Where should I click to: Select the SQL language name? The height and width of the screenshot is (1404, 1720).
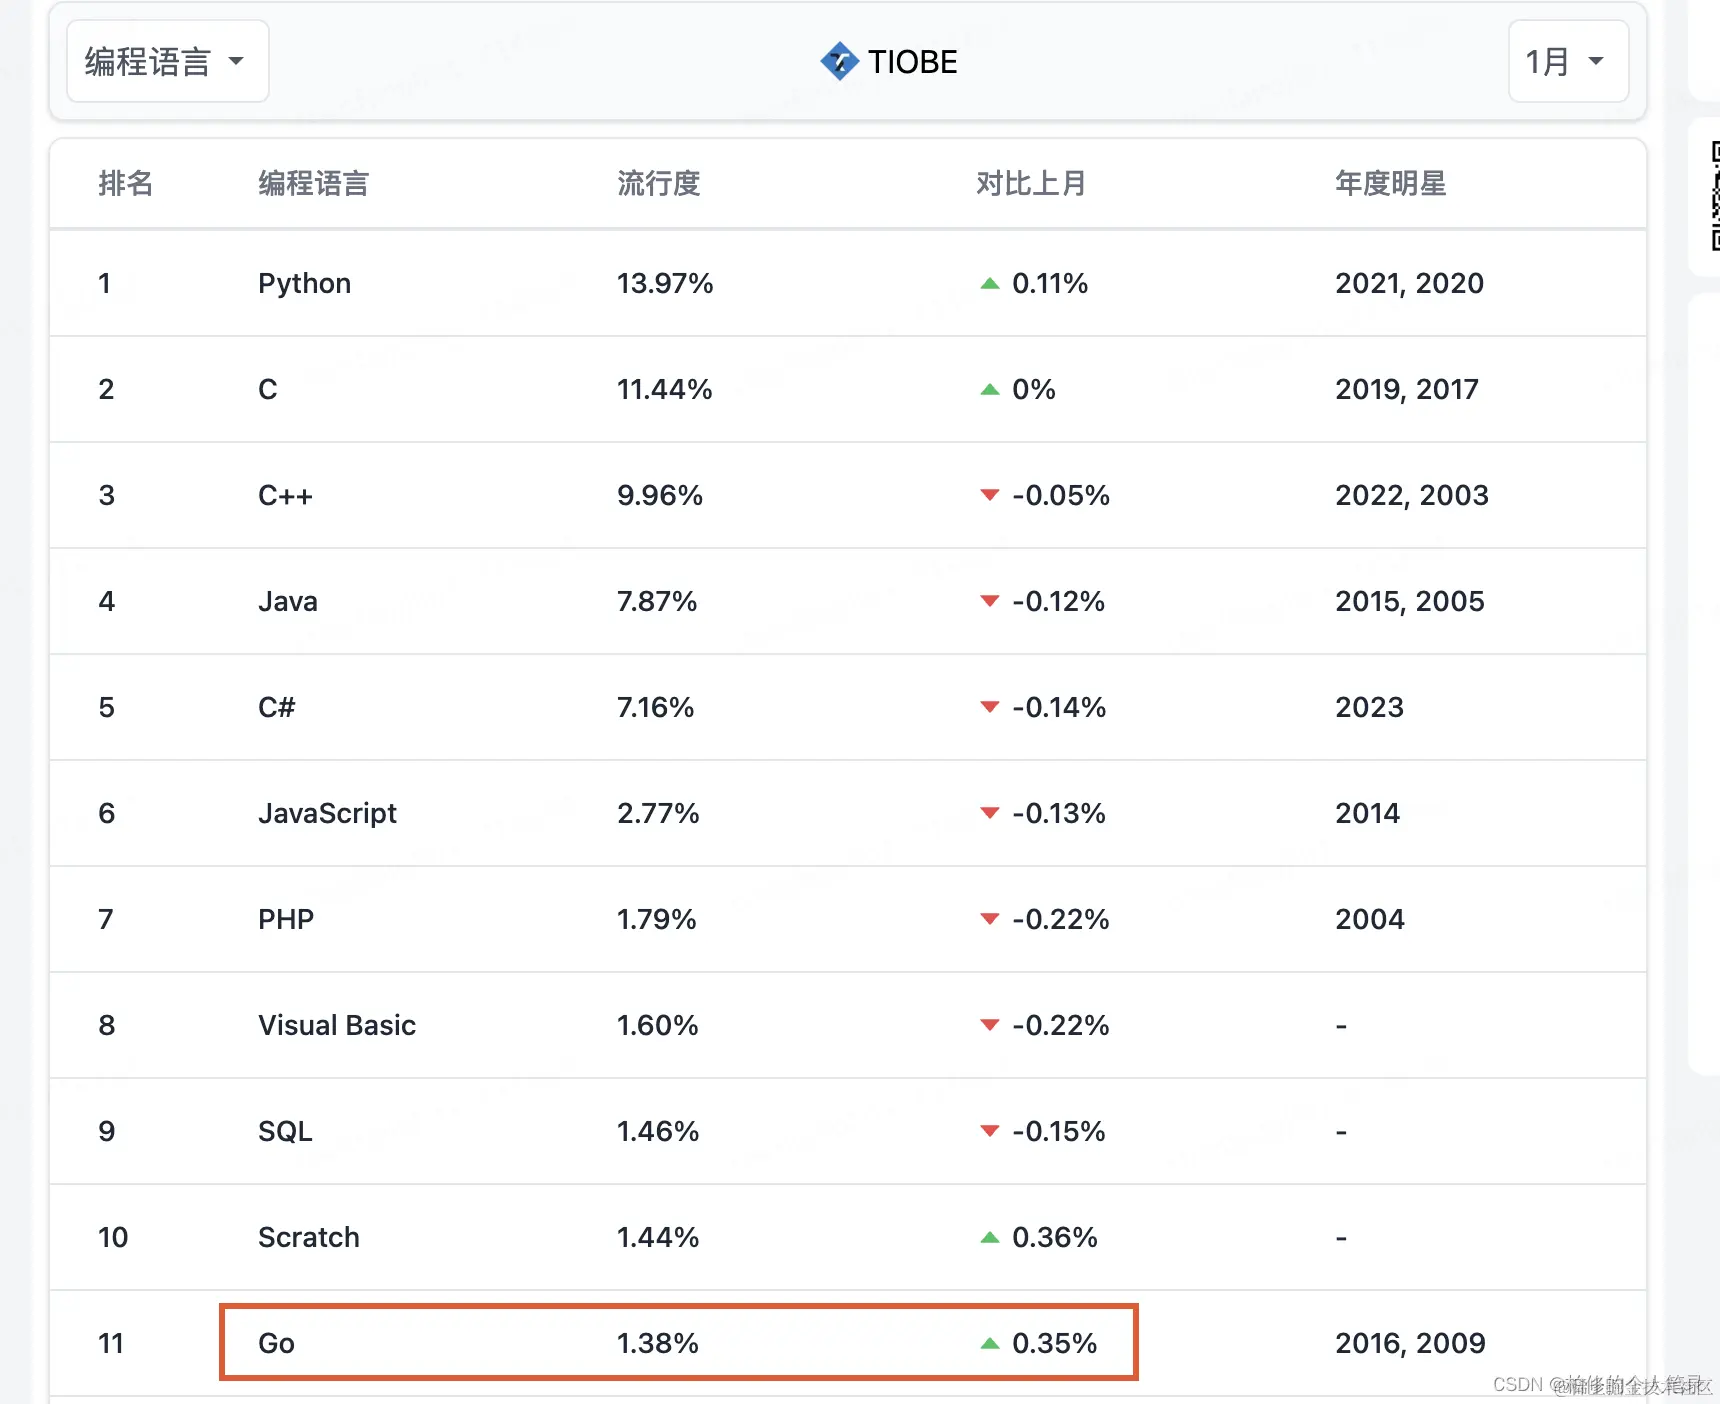(286, 1131)
